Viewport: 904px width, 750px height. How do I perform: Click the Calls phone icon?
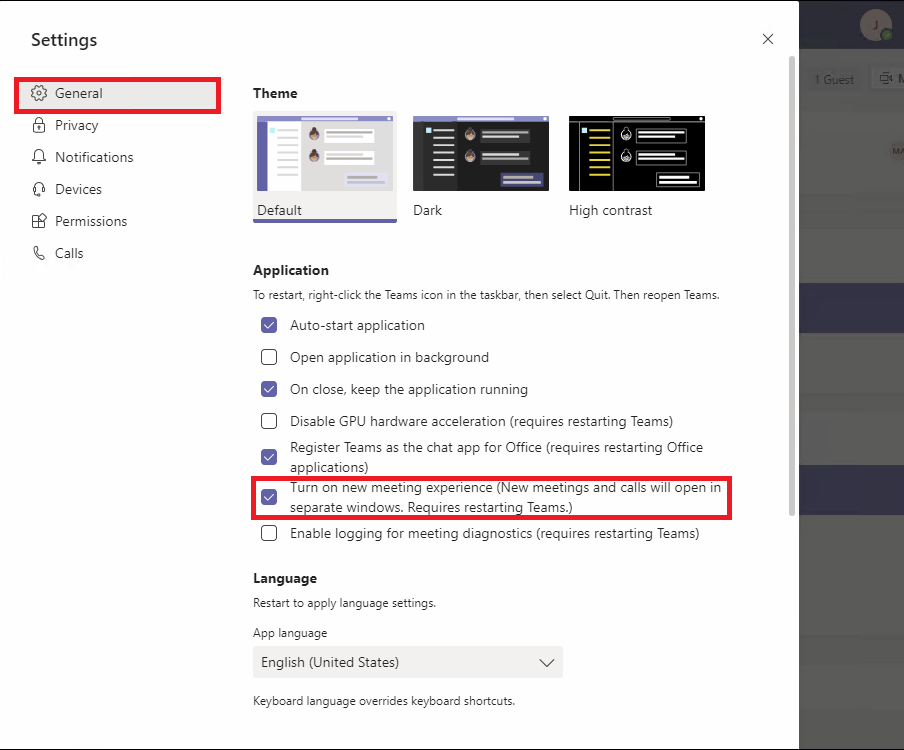pos(39,253)
